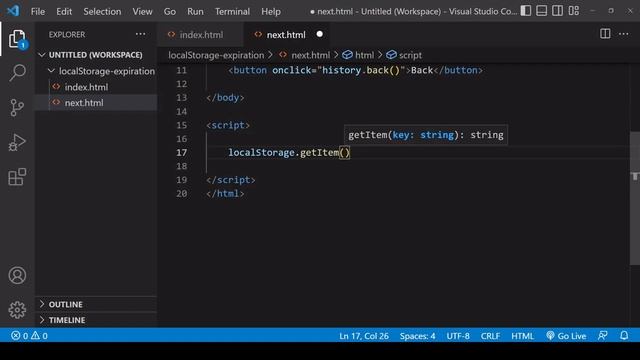Screen dimensions: 640x360
Task: Click the </body> closing tag text
Action: coord(225,98)
